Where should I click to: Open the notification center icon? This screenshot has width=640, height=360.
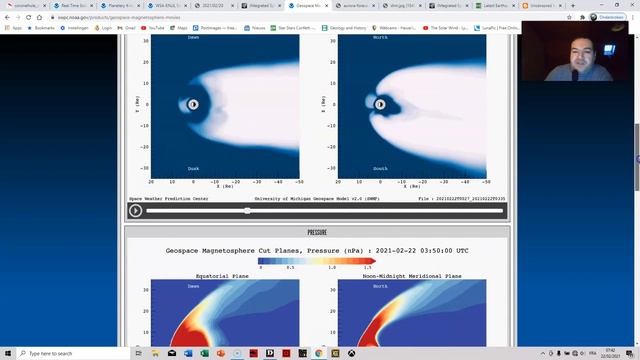(630, 353)
